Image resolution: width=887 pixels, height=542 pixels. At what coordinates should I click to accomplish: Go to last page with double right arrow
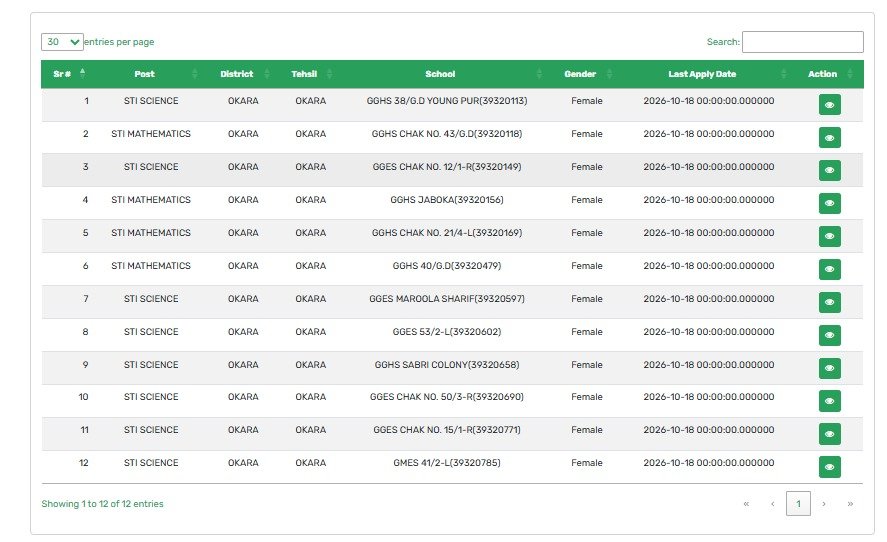click(x=850, y=504)
